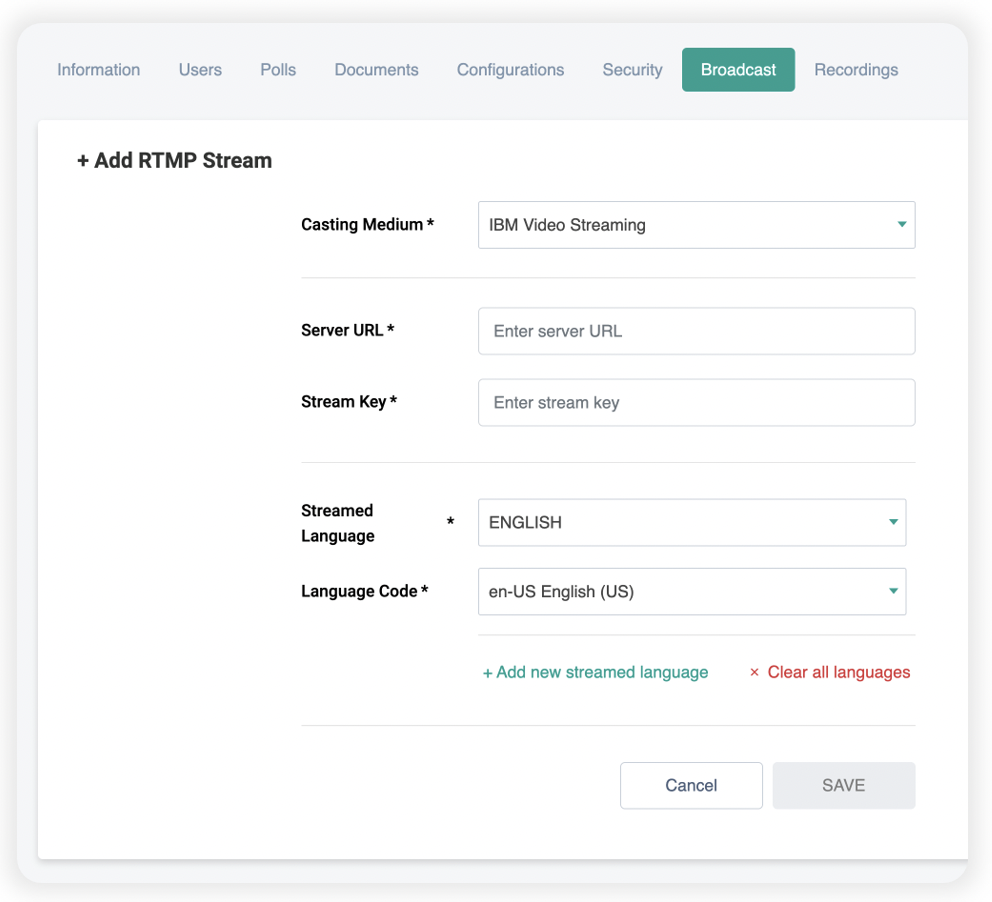Expand the ENGLISH streamed language selector
This screenshot has height=902, width=992.
click(x=692, y=522)
